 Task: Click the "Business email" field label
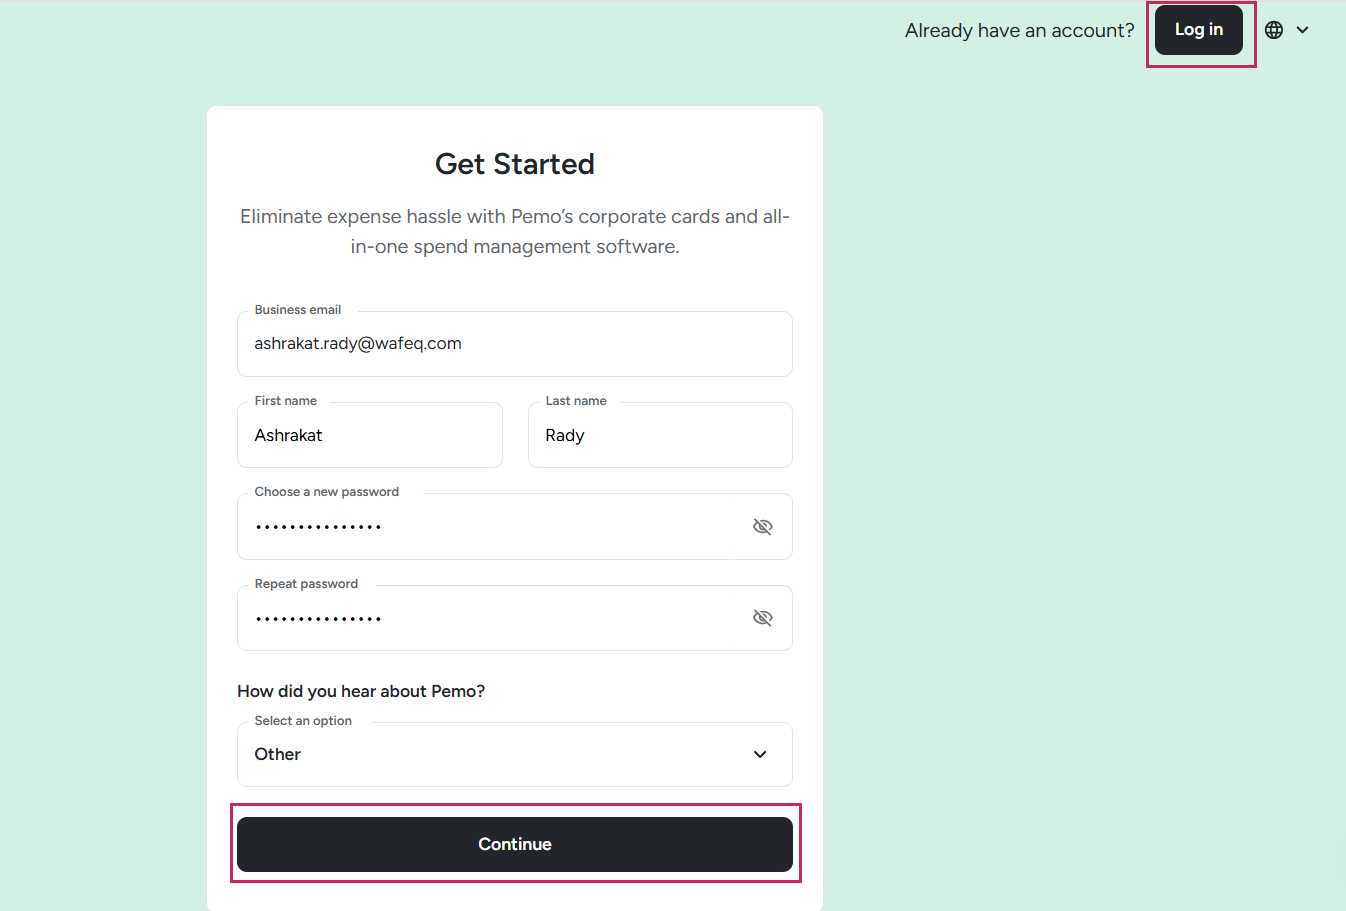[x=297, y=310]
